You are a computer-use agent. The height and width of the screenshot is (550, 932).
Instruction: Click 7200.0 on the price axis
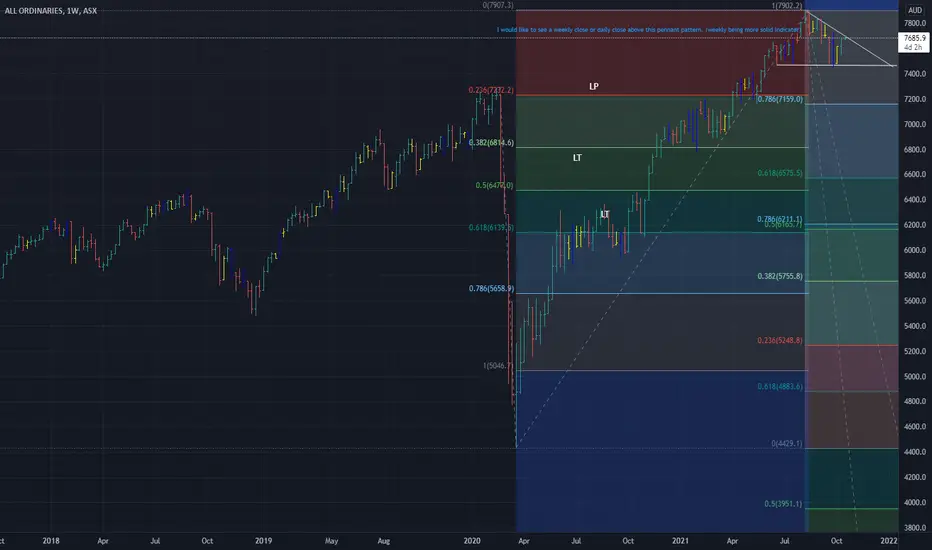[915, 99]
